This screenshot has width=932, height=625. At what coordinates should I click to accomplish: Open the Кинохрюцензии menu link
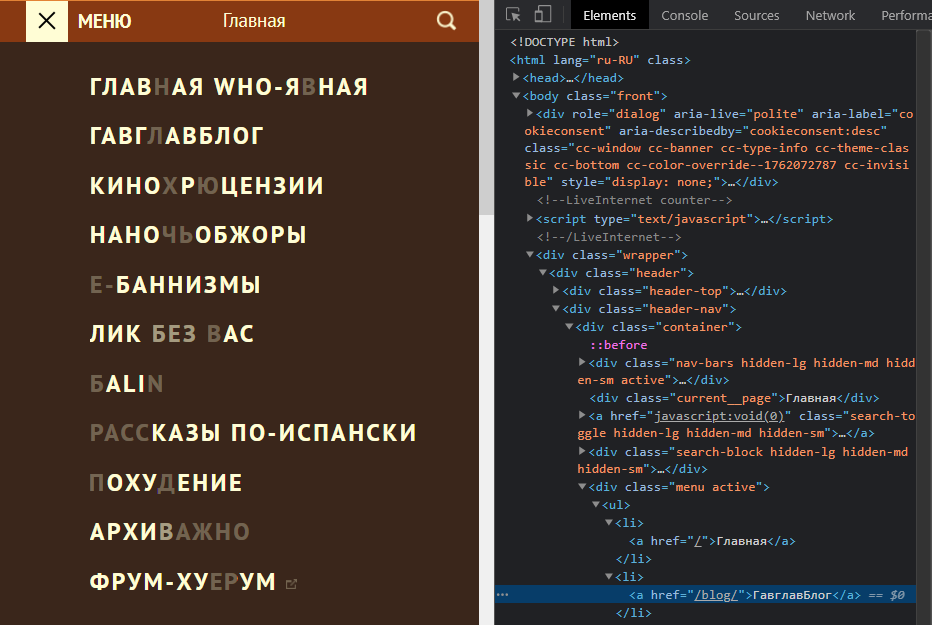coord(207,185)
